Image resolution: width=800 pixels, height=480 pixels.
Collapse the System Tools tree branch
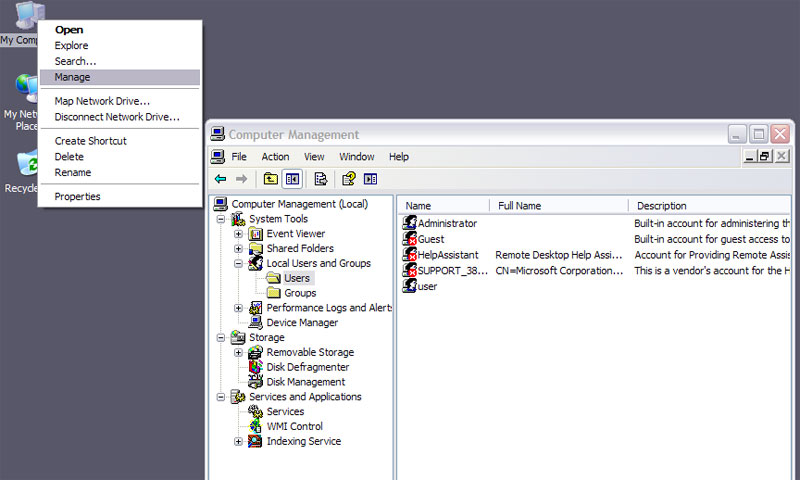[221, 219]
